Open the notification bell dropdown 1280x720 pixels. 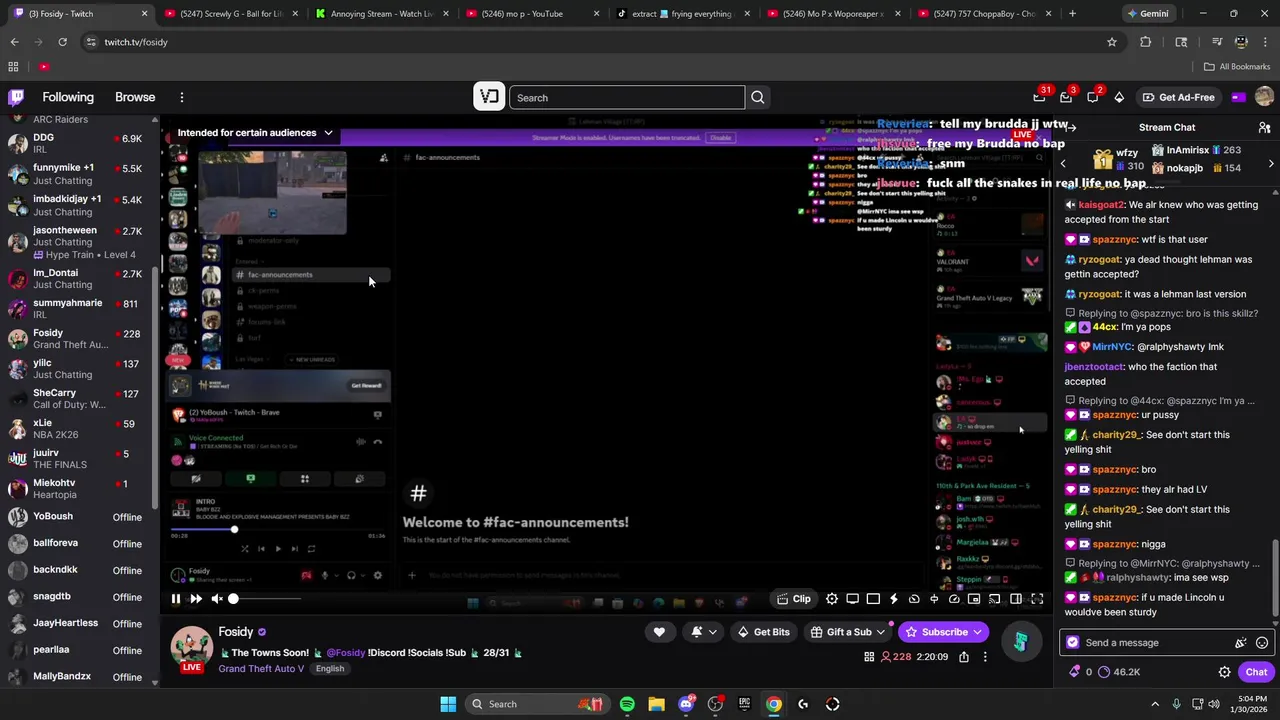pos(705,632)
